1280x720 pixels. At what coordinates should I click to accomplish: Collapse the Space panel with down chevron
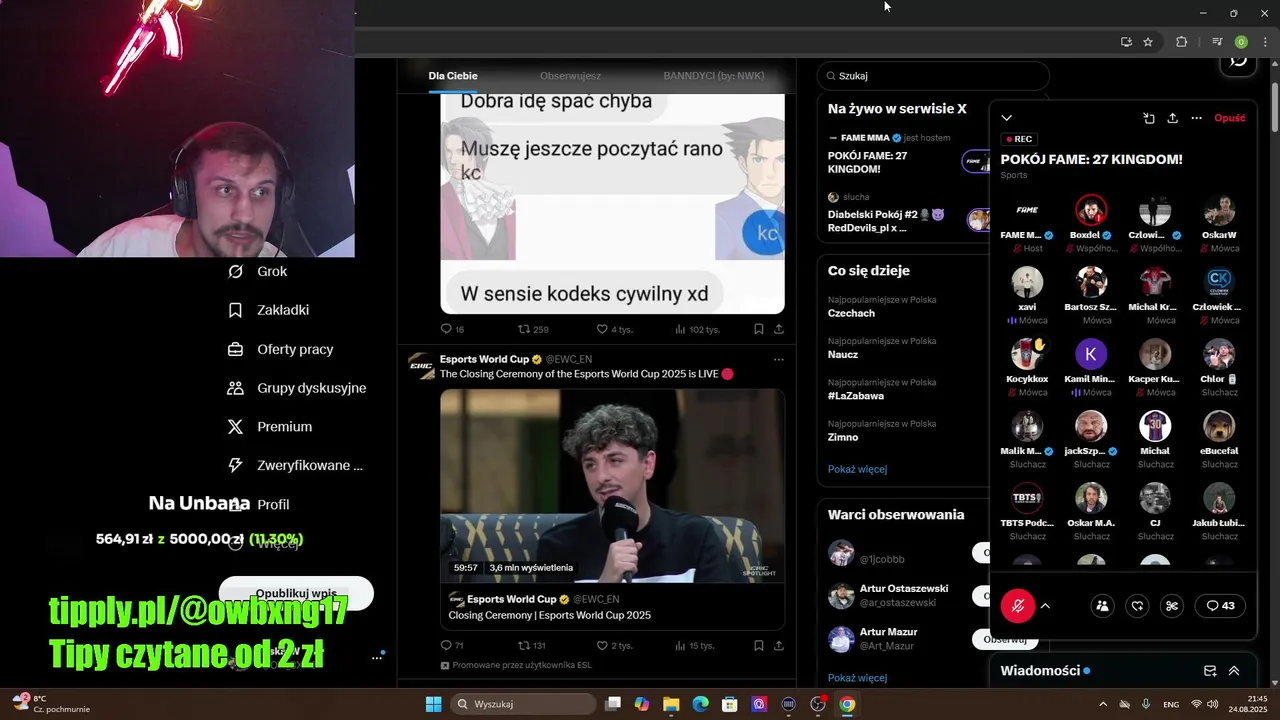pyautogui.click(x=1007, y=118)
